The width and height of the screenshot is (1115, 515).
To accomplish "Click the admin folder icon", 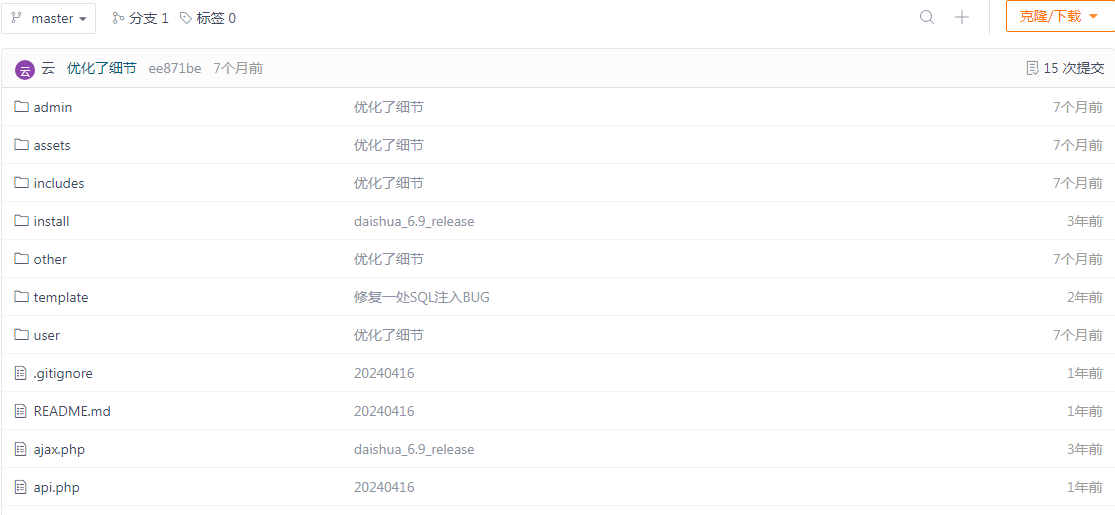I will (21, 107).
